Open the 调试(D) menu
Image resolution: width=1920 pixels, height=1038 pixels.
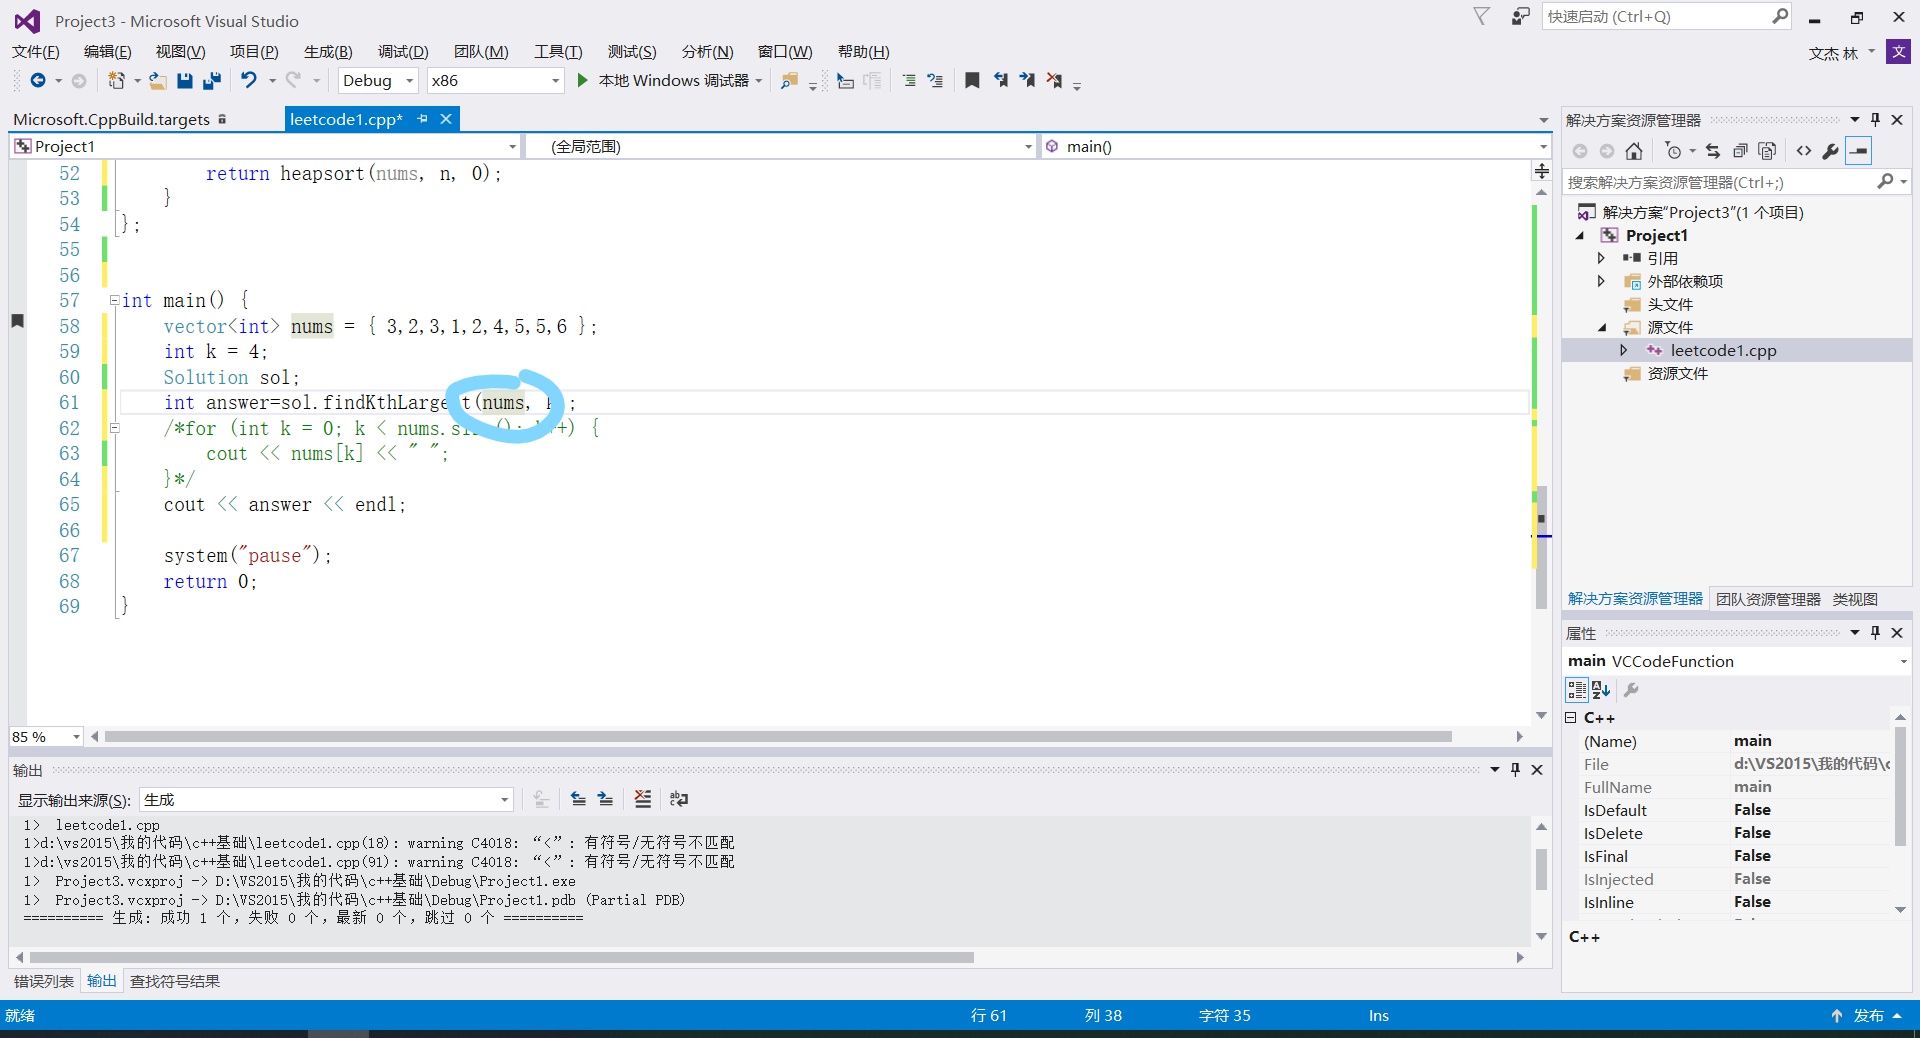(402, 51)
